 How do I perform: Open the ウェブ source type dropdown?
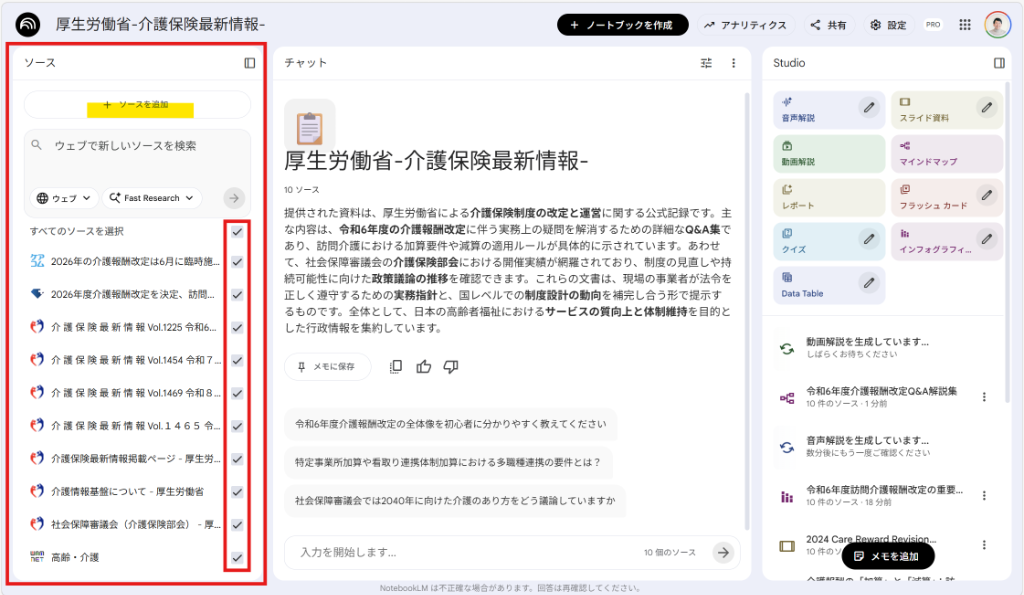coord(63,198)
